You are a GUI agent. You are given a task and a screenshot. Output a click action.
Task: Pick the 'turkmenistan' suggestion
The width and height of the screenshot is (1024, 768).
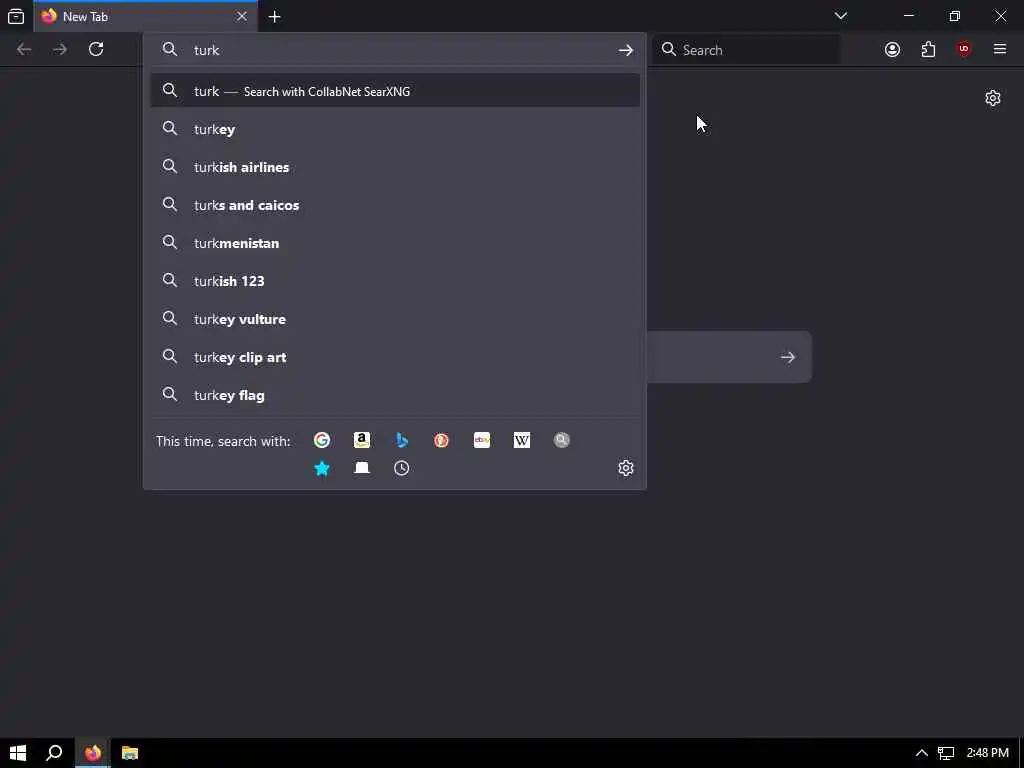[394, 243]
